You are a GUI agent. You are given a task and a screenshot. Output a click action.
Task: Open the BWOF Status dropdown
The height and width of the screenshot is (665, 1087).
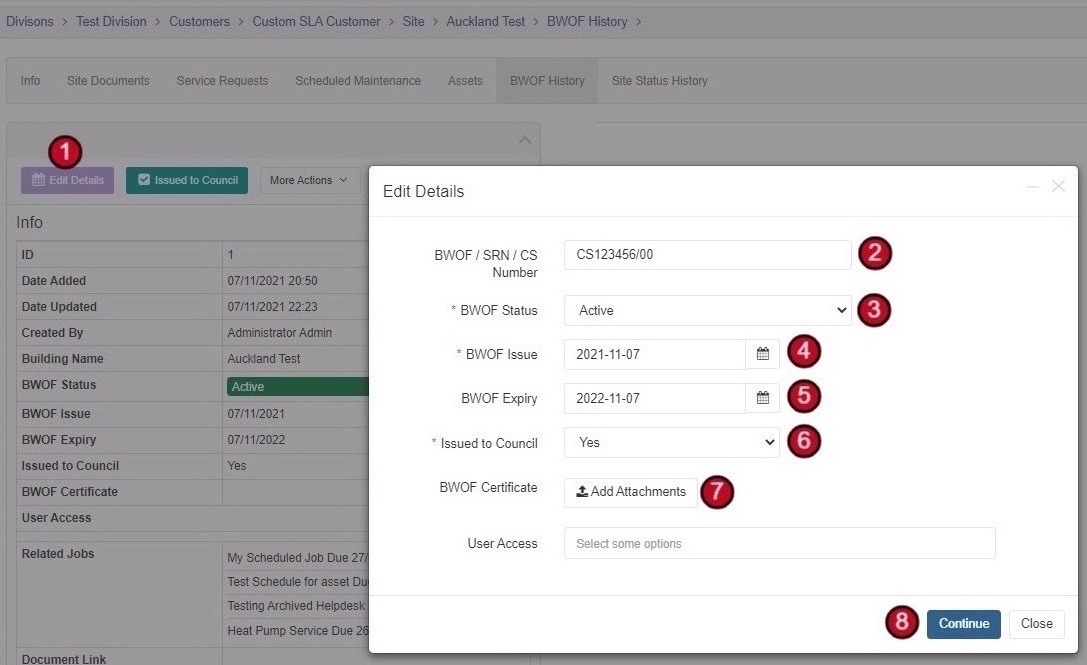707,311
